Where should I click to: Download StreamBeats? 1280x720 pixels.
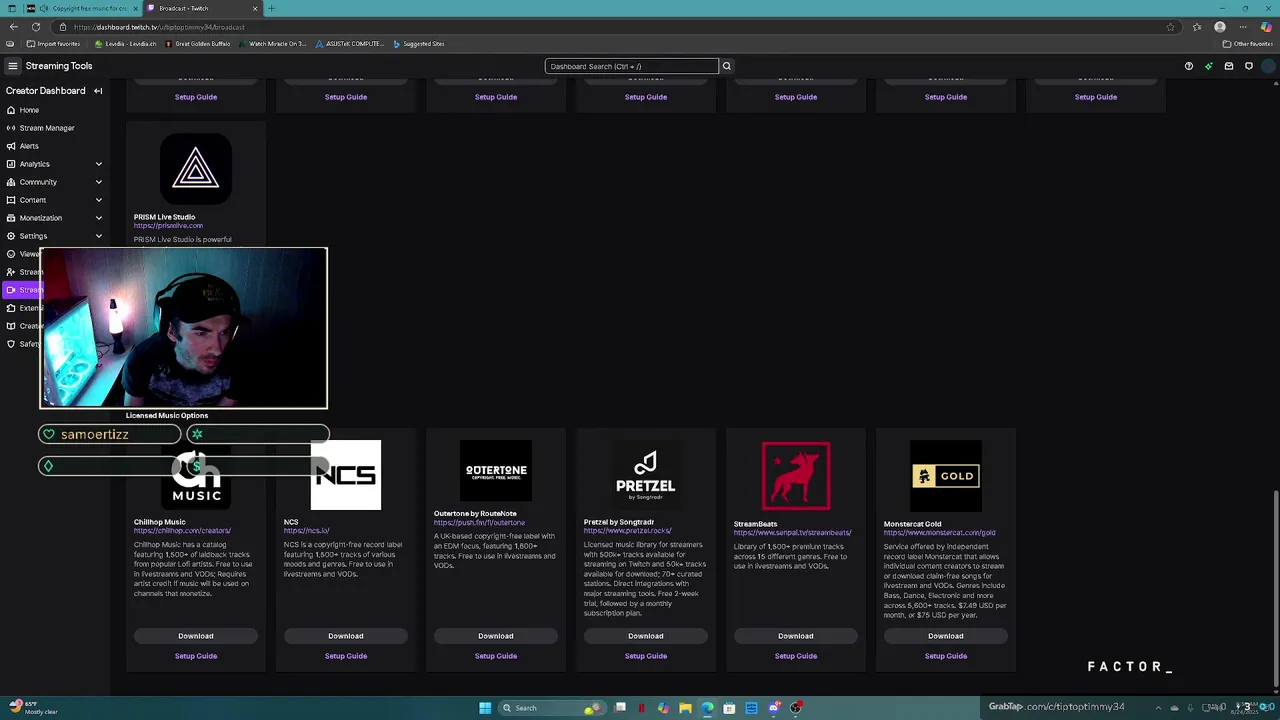[796, 636]
